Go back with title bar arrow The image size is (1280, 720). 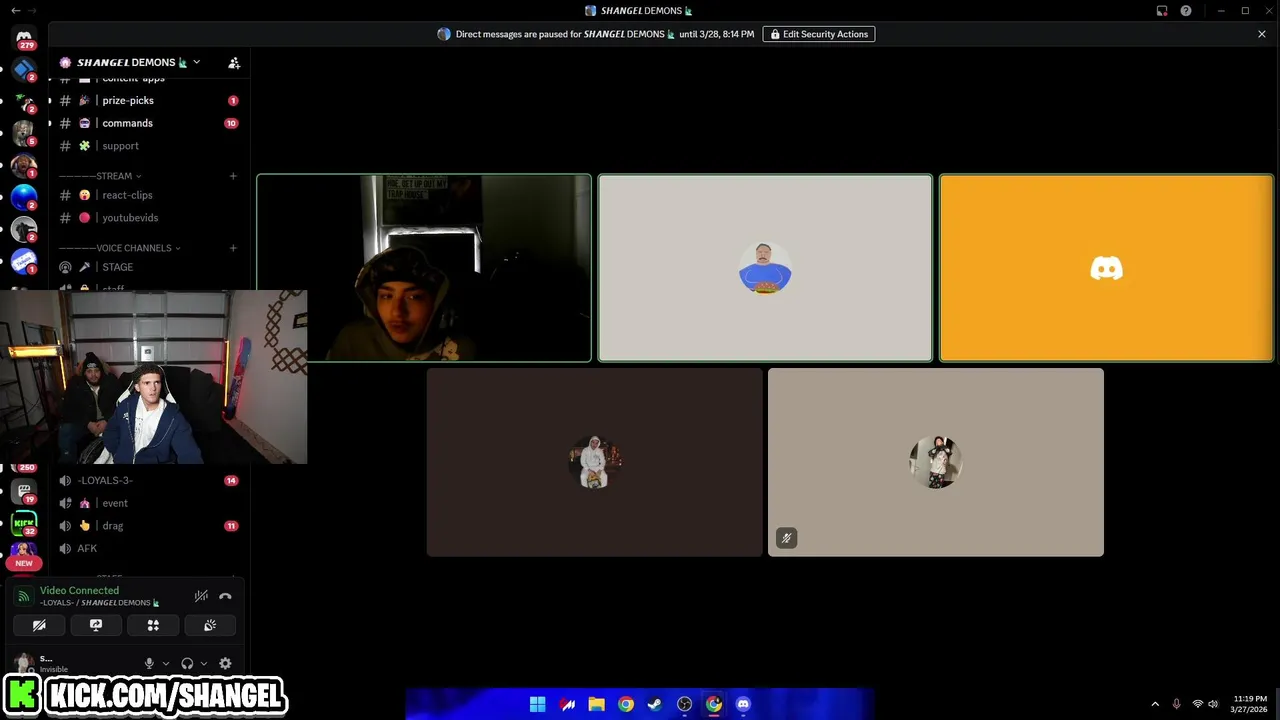pos(15,10)
